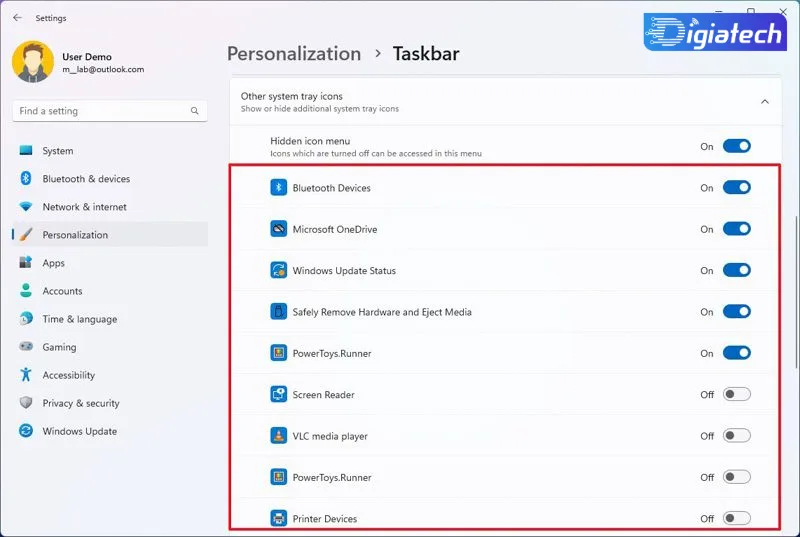Click the back arrow in Settings
This screenshot has height=537, width=800.
[x=17, y=18]
